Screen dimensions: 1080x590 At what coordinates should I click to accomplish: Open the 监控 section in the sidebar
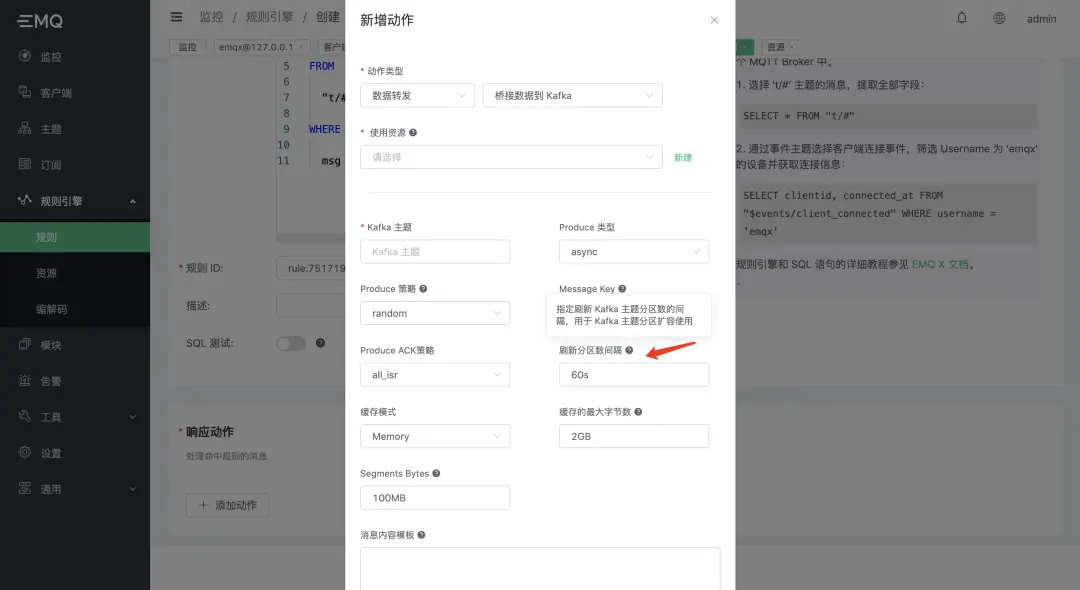46,55
